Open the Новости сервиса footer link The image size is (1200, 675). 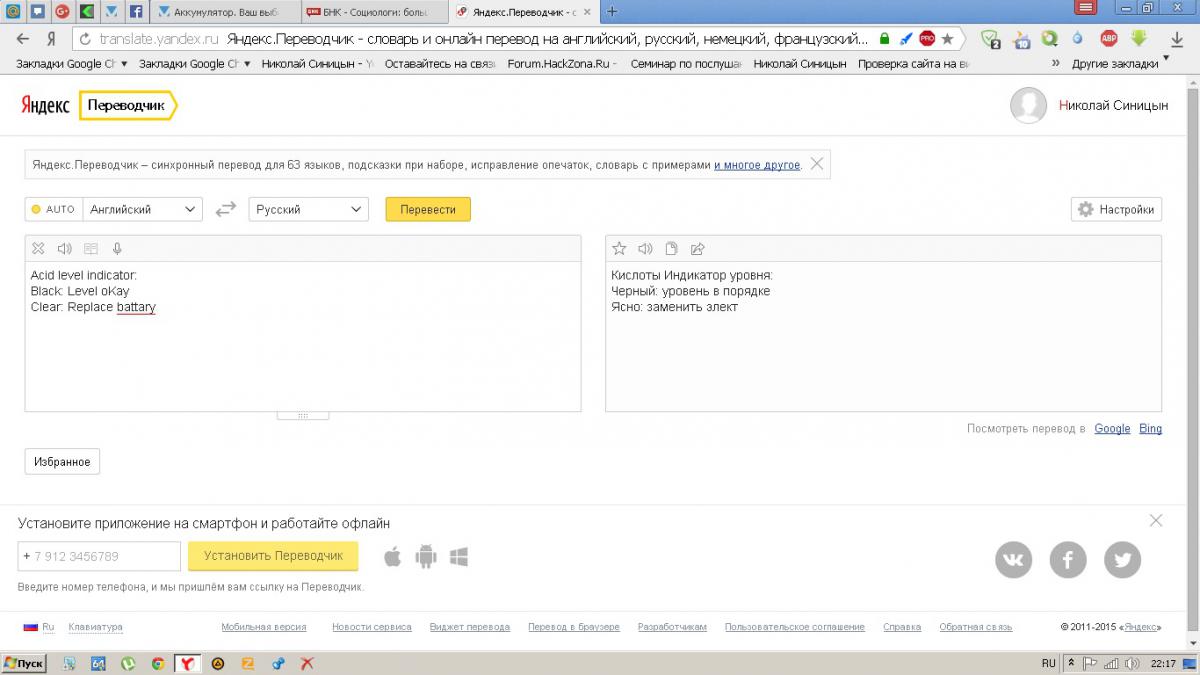coord(372,627)
